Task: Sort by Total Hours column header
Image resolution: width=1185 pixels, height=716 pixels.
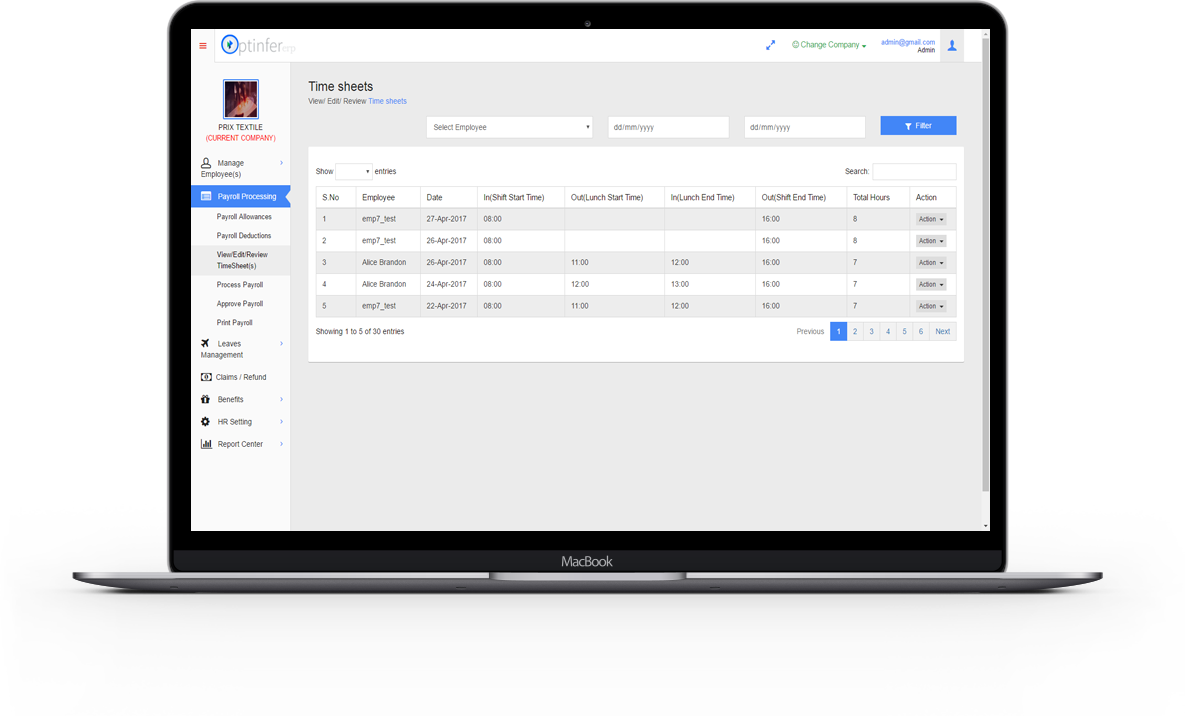Action: [878, 197]
